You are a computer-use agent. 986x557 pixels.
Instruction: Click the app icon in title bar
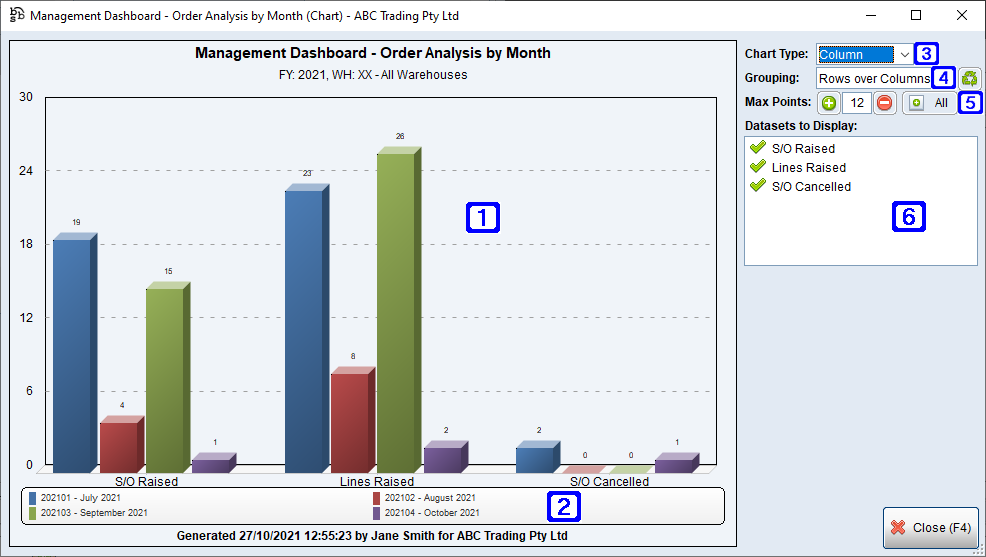(16, 16)
